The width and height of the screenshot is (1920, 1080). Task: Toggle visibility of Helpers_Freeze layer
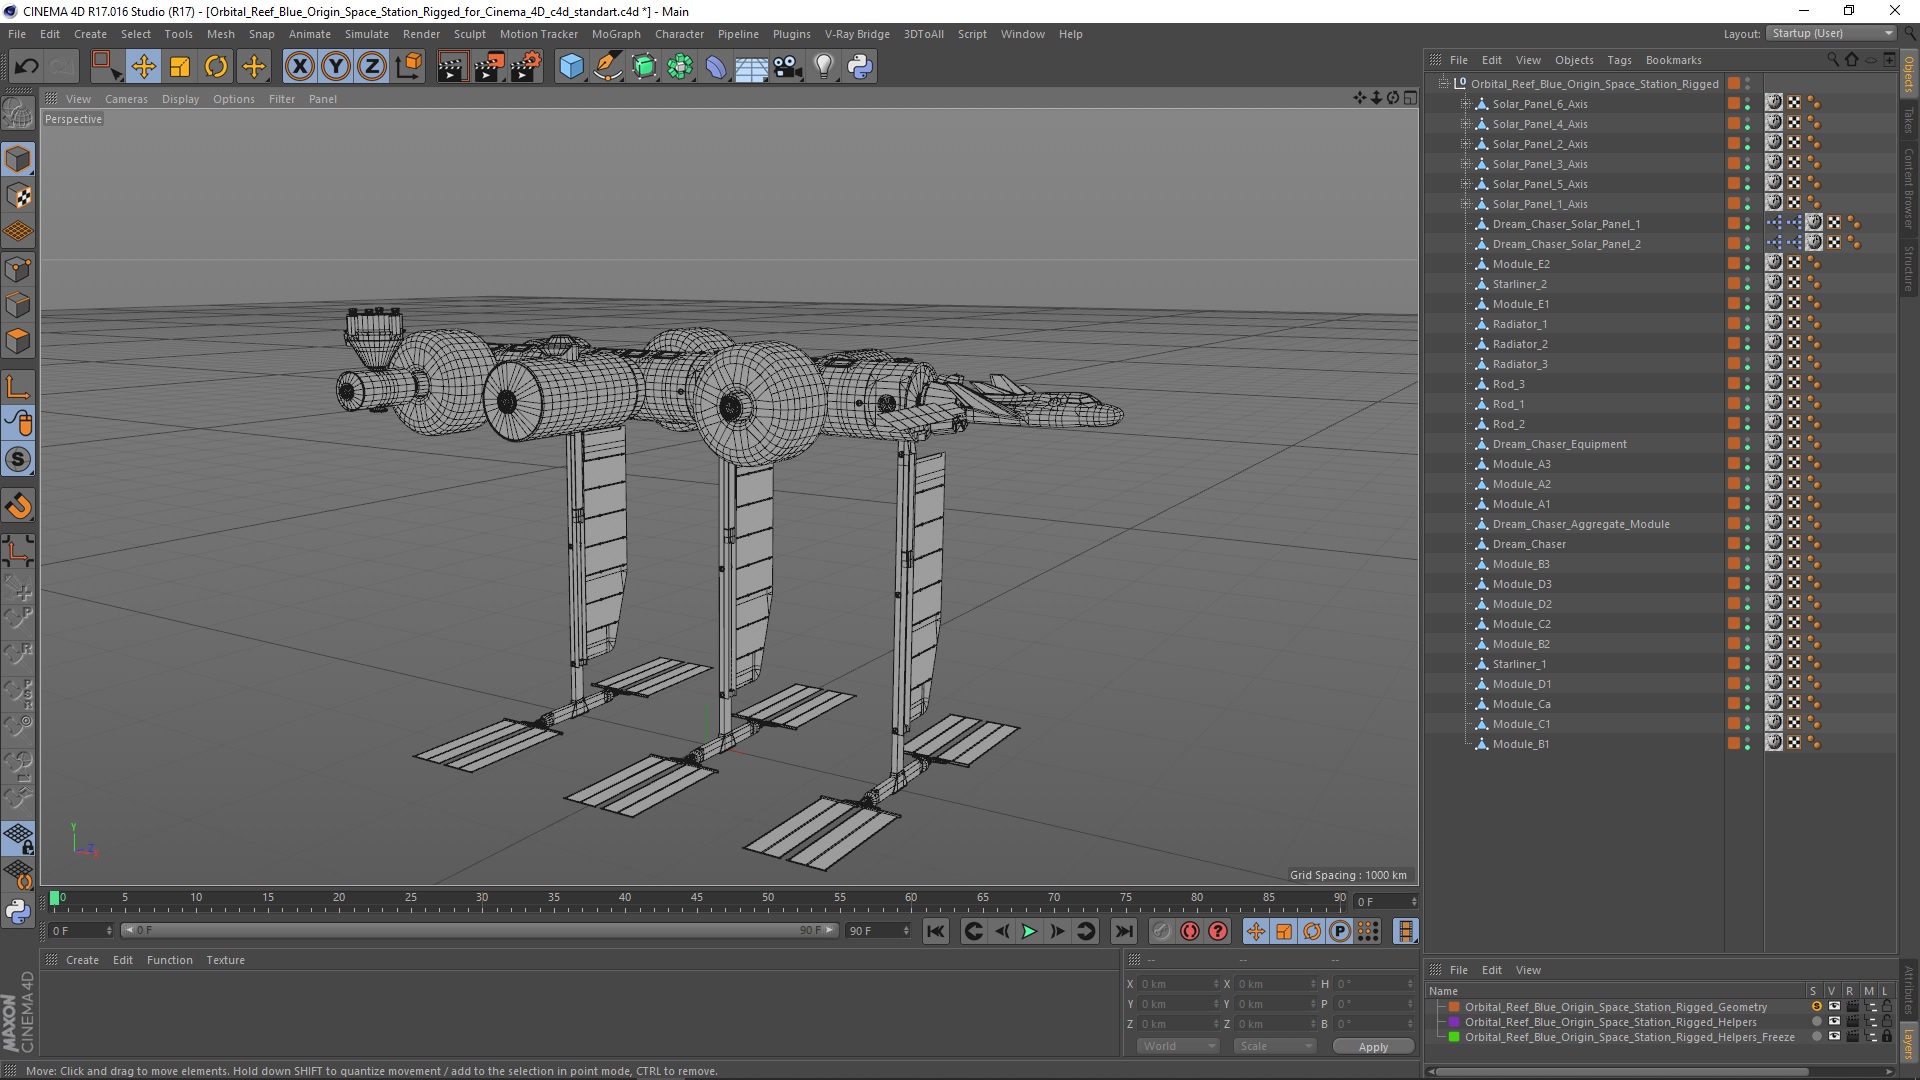click(x=1834, y=1037)
